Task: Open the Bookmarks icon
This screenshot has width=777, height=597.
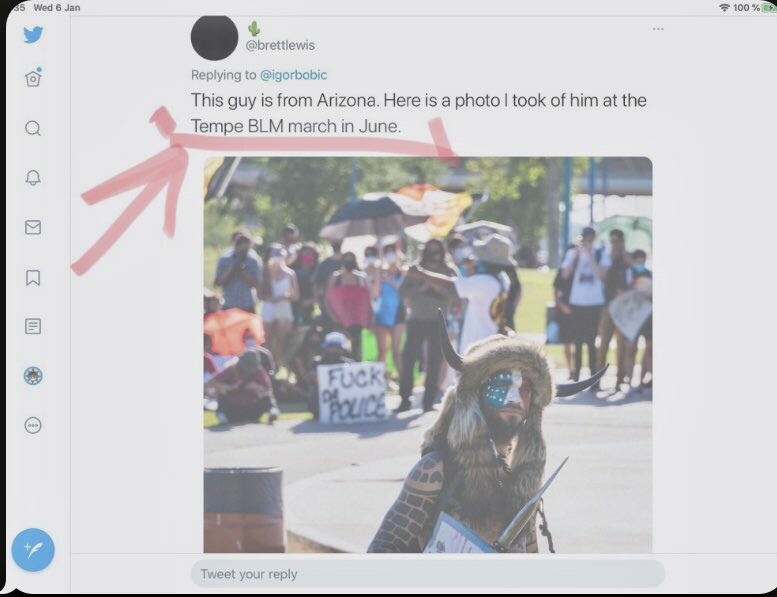Action: click(x=33, y=277)
